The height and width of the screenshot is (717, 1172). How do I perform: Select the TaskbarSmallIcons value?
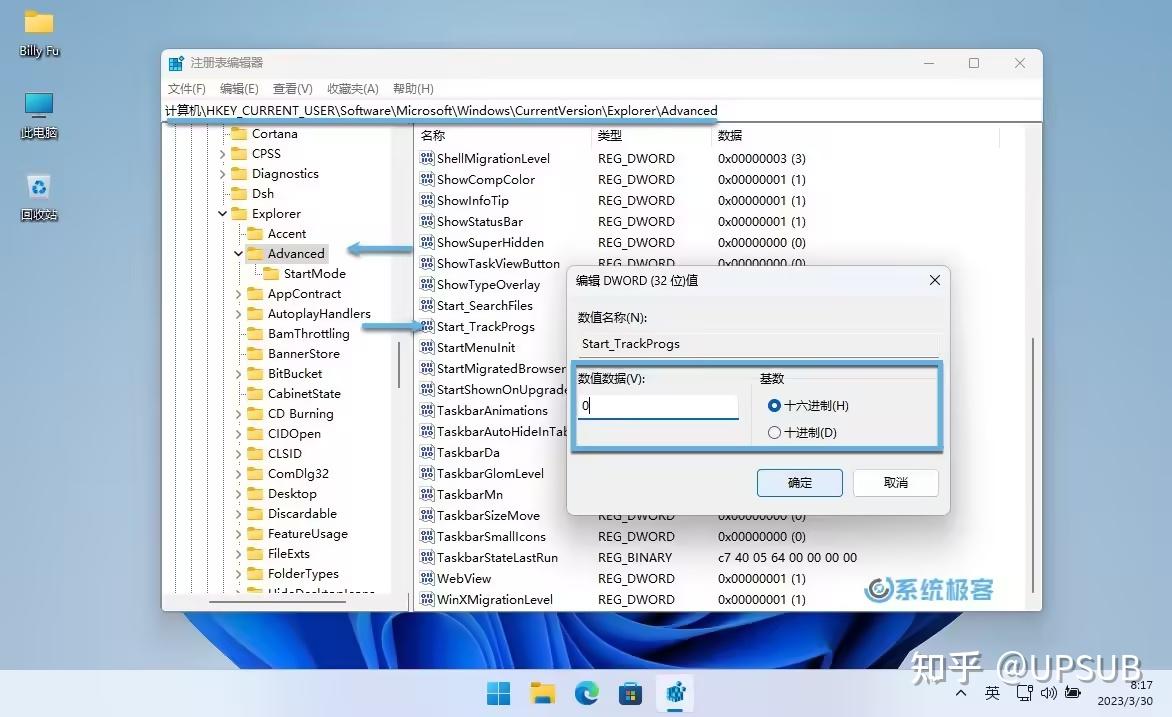coord(491,536)
